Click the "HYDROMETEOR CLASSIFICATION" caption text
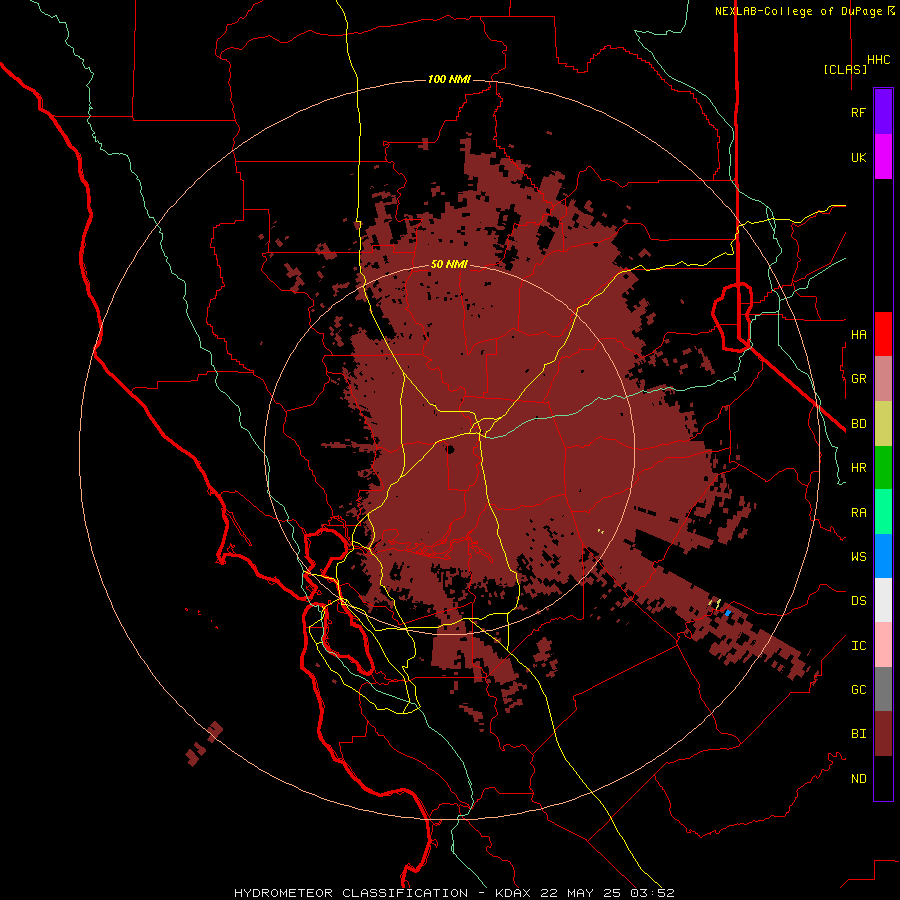Viewport: 900px width, 900px height. (x=351, y=893)
